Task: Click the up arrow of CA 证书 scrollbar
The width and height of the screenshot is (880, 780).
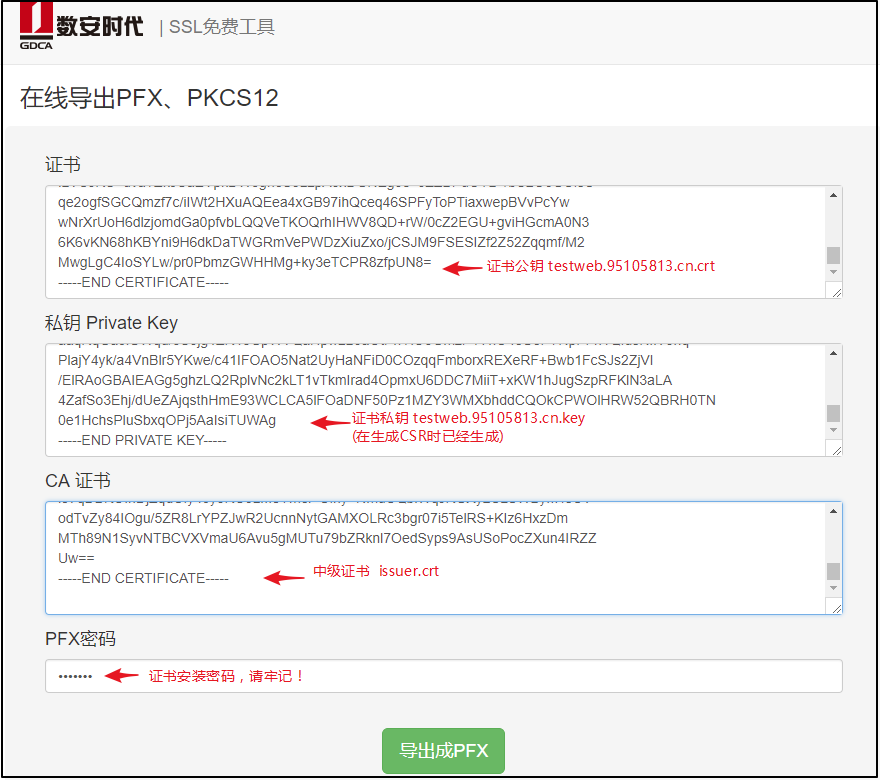Action: 833,511
